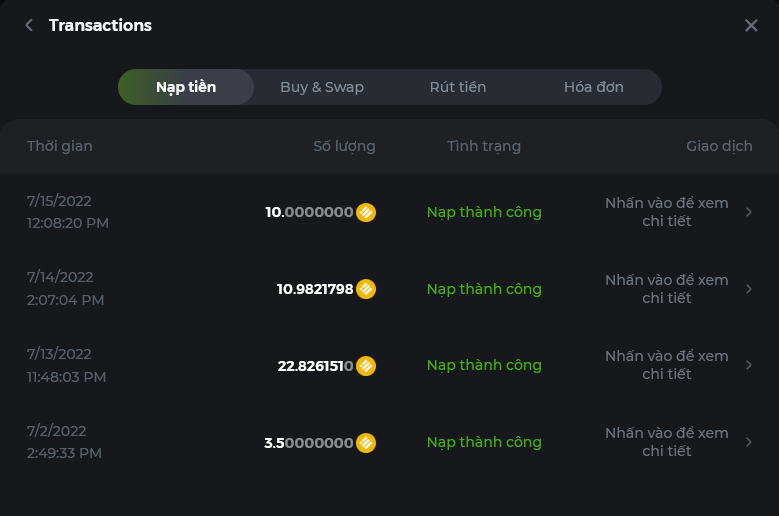Expand details chevron for 7/15/2022 transaction

(749, 212)
